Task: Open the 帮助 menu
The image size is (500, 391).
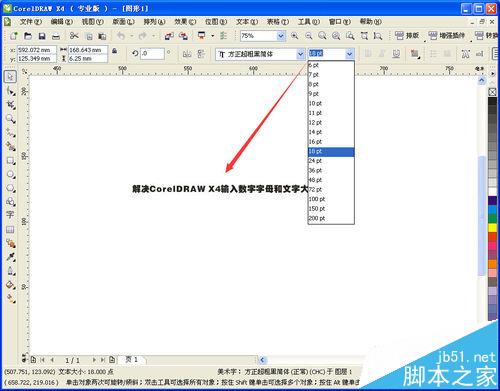Action: pyautogui.click(x=371, y=22)
